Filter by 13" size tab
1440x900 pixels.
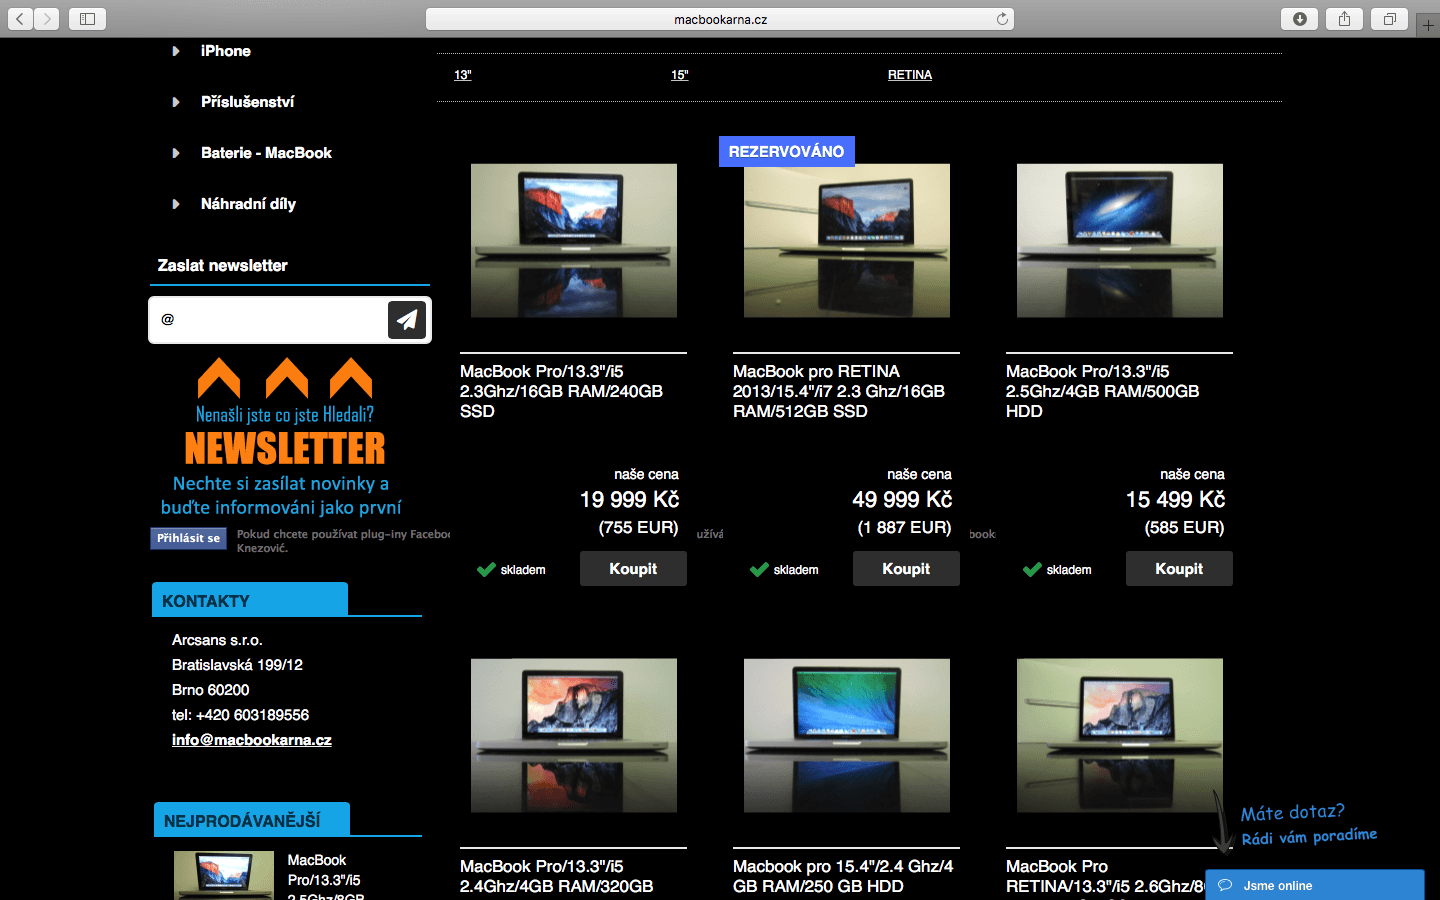[463, 75]
